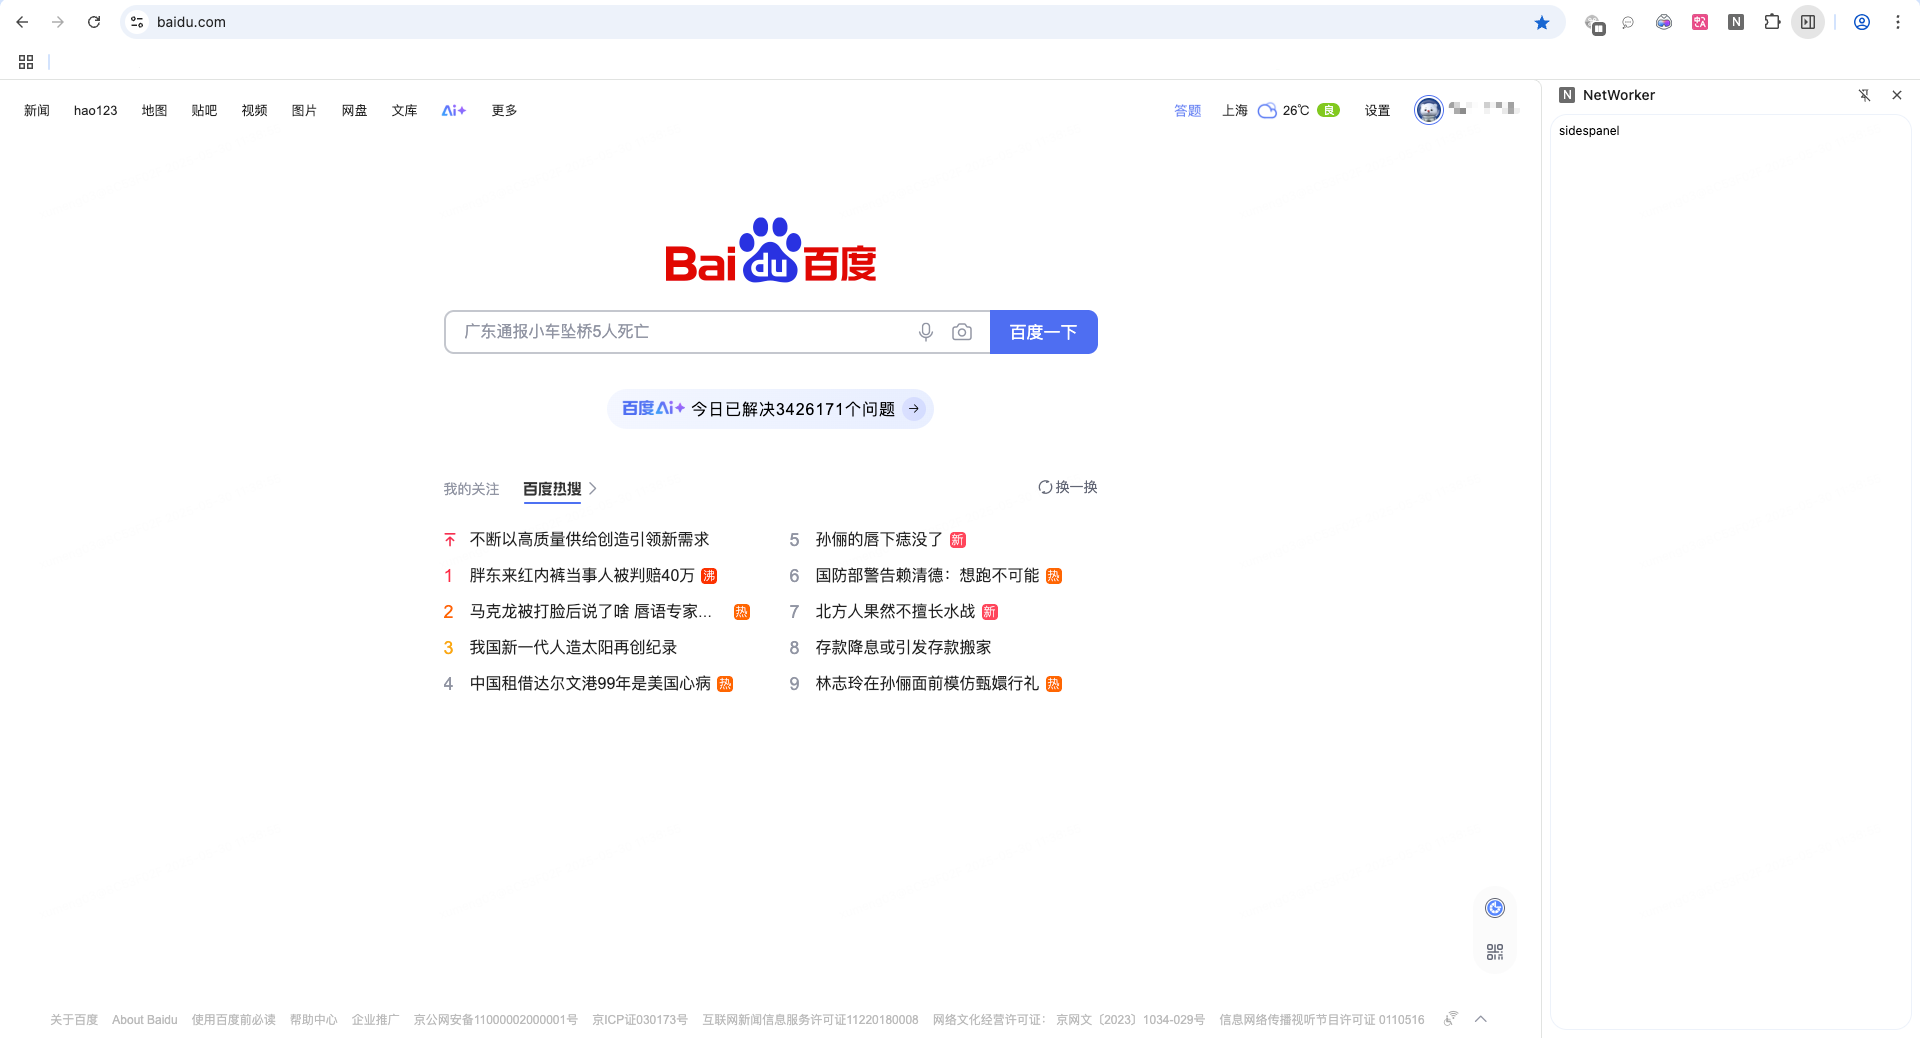Unpin the NetWorker side panel
The width and height of the screenshot is (1920, 1038).
[1864, 95]
